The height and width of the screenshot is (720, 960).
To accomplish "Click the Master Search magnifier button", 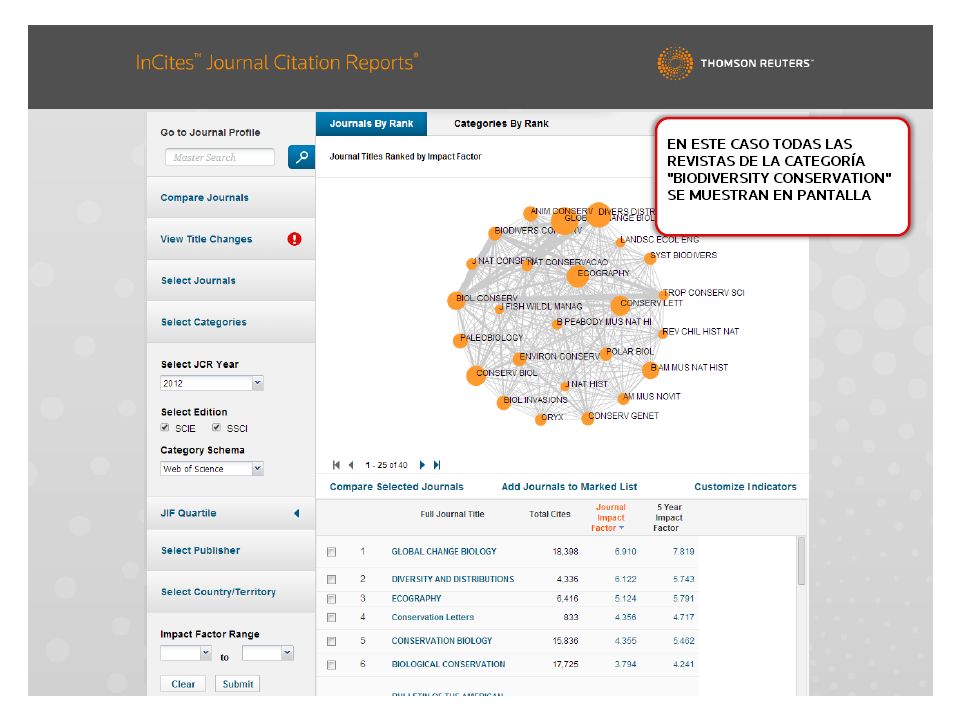I will (301, 157).
